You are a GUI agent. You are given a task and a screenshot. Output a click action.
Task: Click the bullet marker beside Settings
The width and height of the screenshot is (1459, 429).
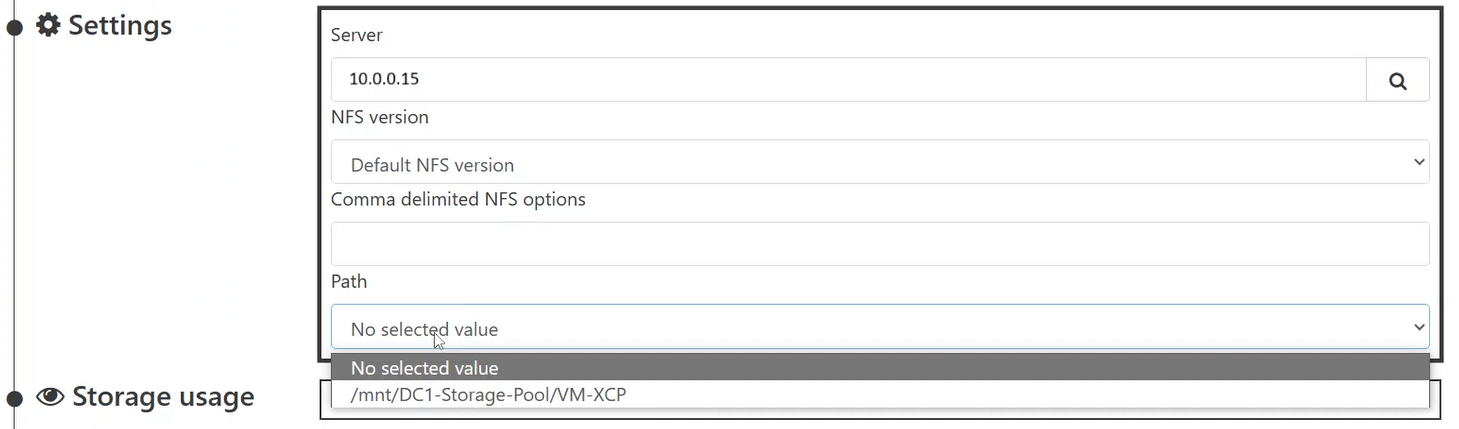14,27
